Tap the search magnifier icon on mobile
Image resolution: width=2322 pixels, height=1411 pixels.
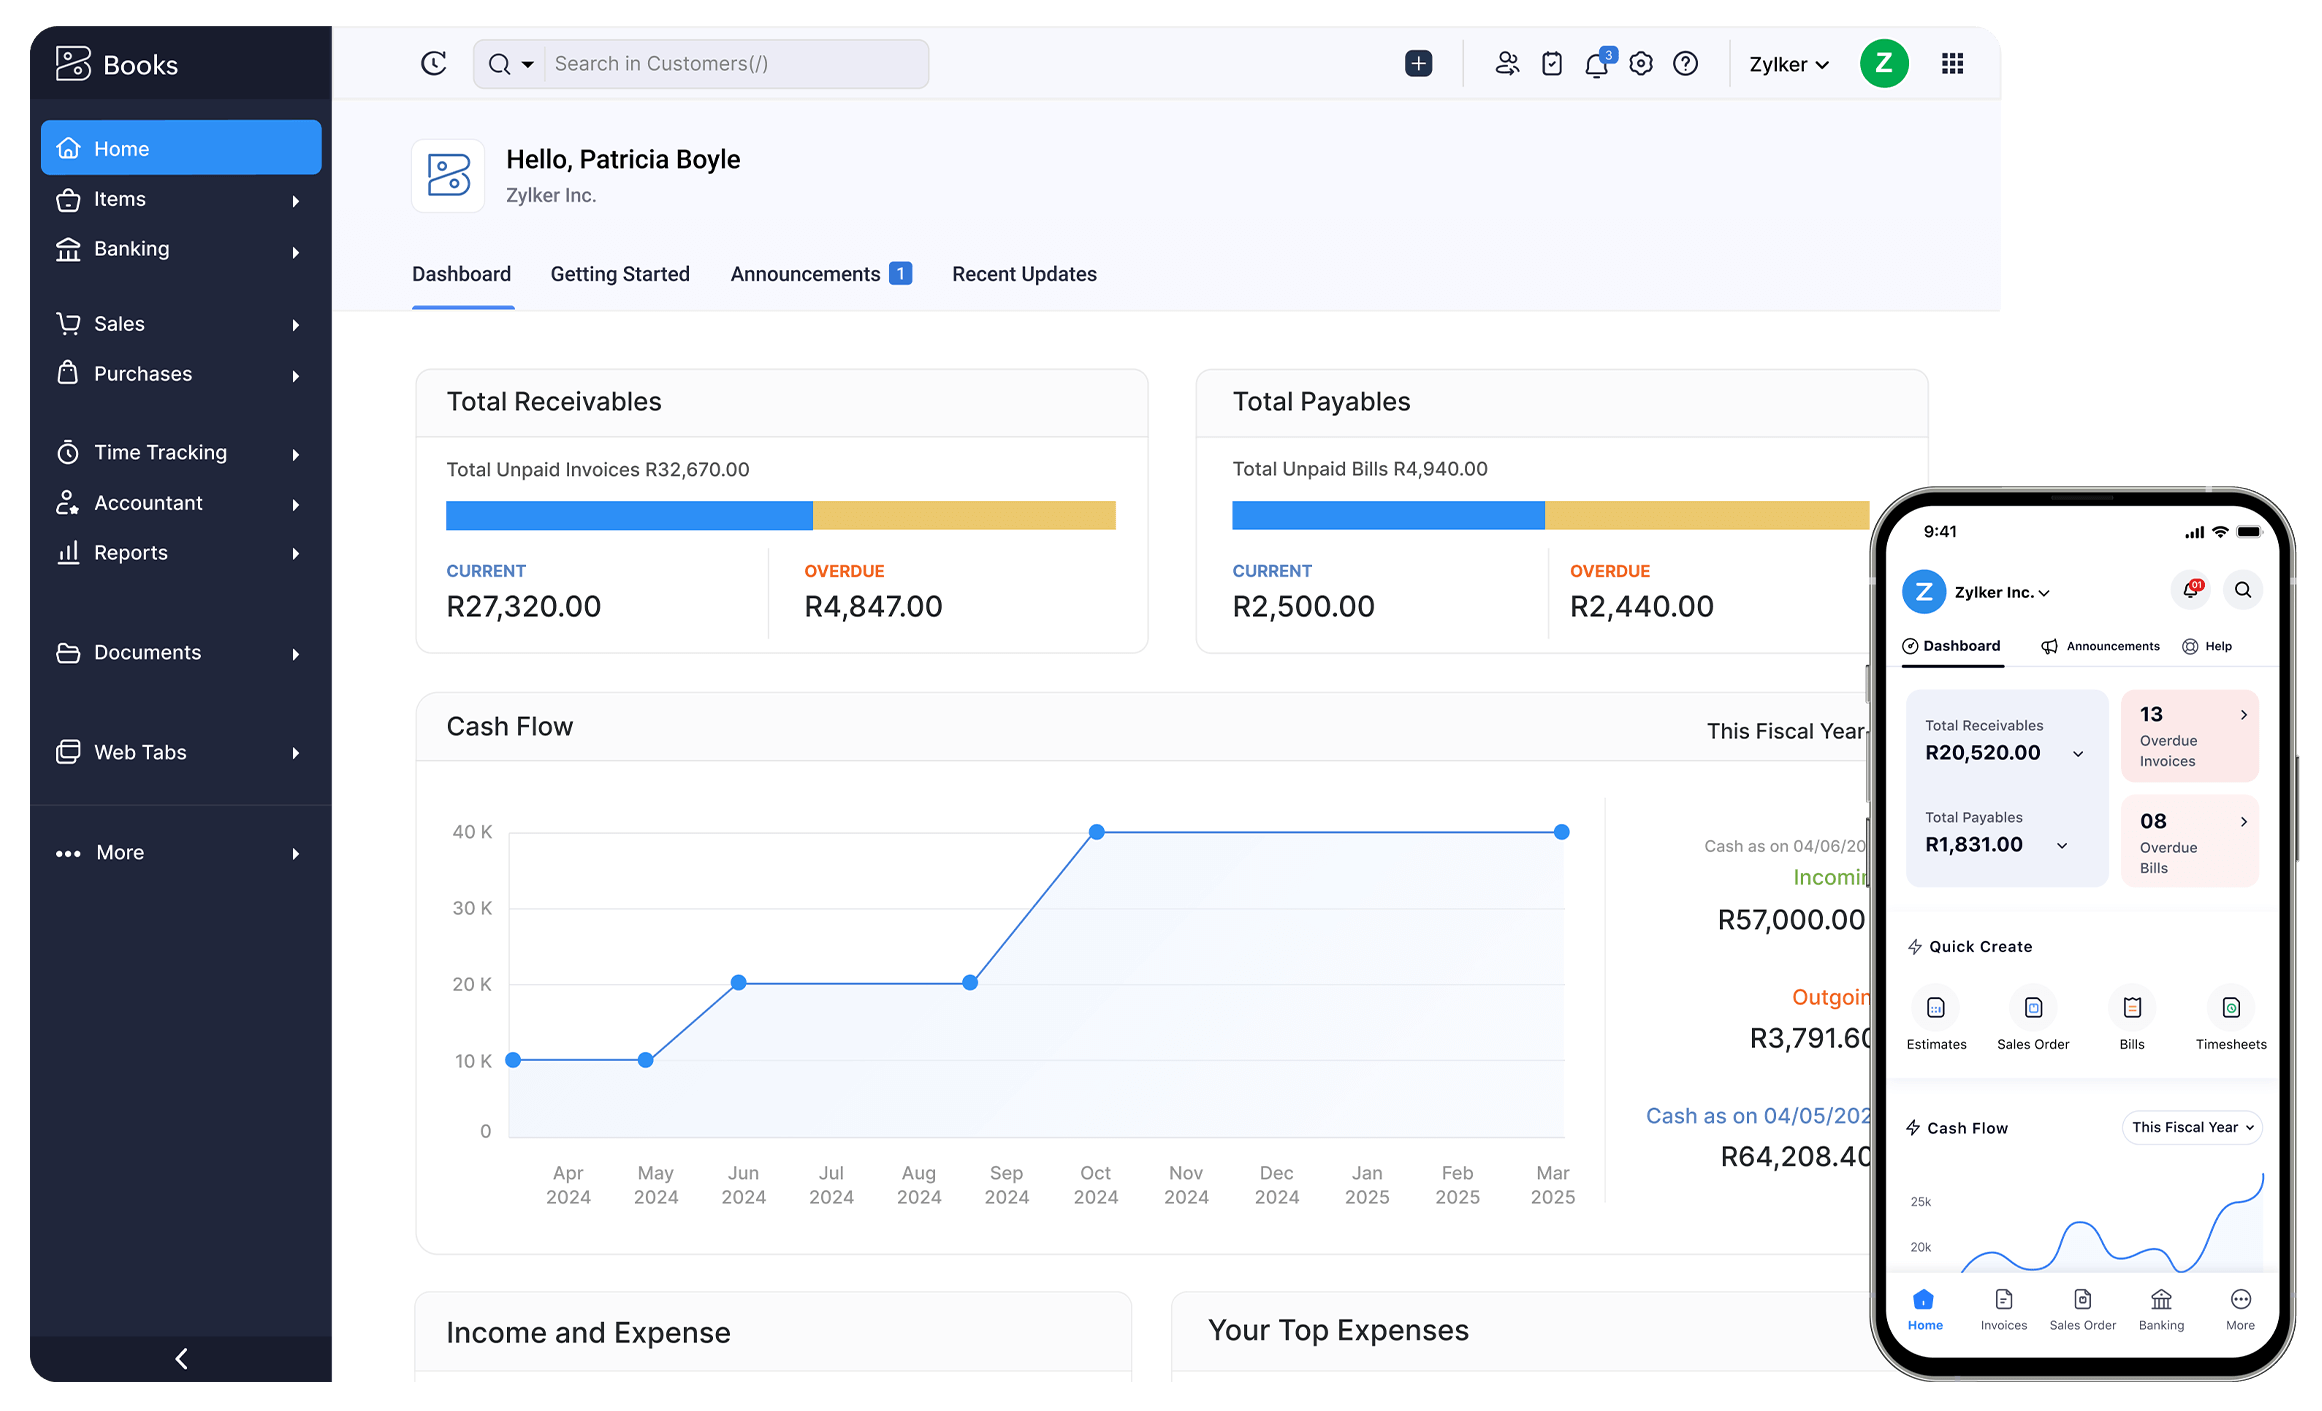[2243, 590]
